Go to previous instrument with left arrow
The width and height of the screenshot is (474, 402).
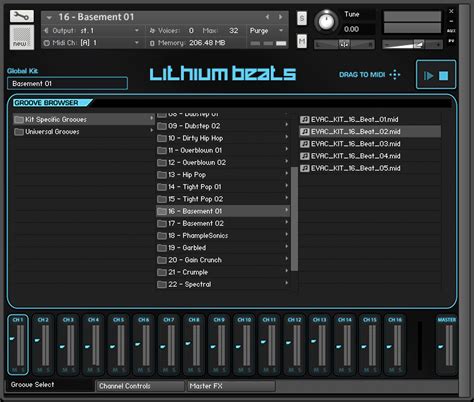[x=267, y=17]
